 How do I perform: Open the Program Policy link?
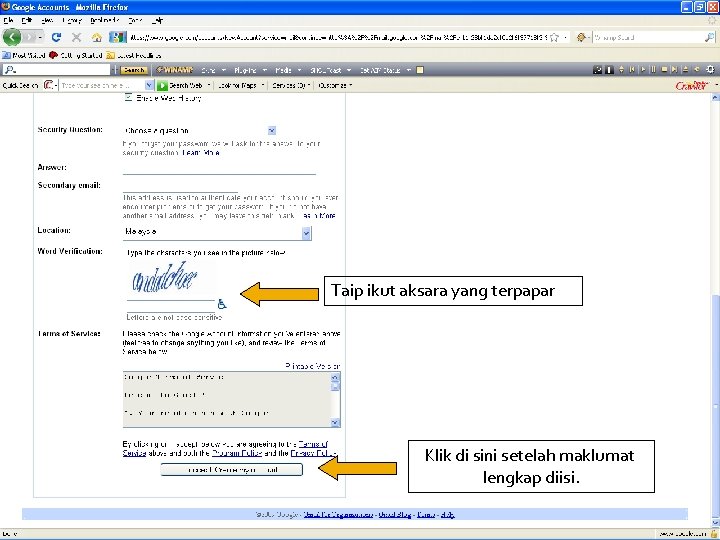236,453
